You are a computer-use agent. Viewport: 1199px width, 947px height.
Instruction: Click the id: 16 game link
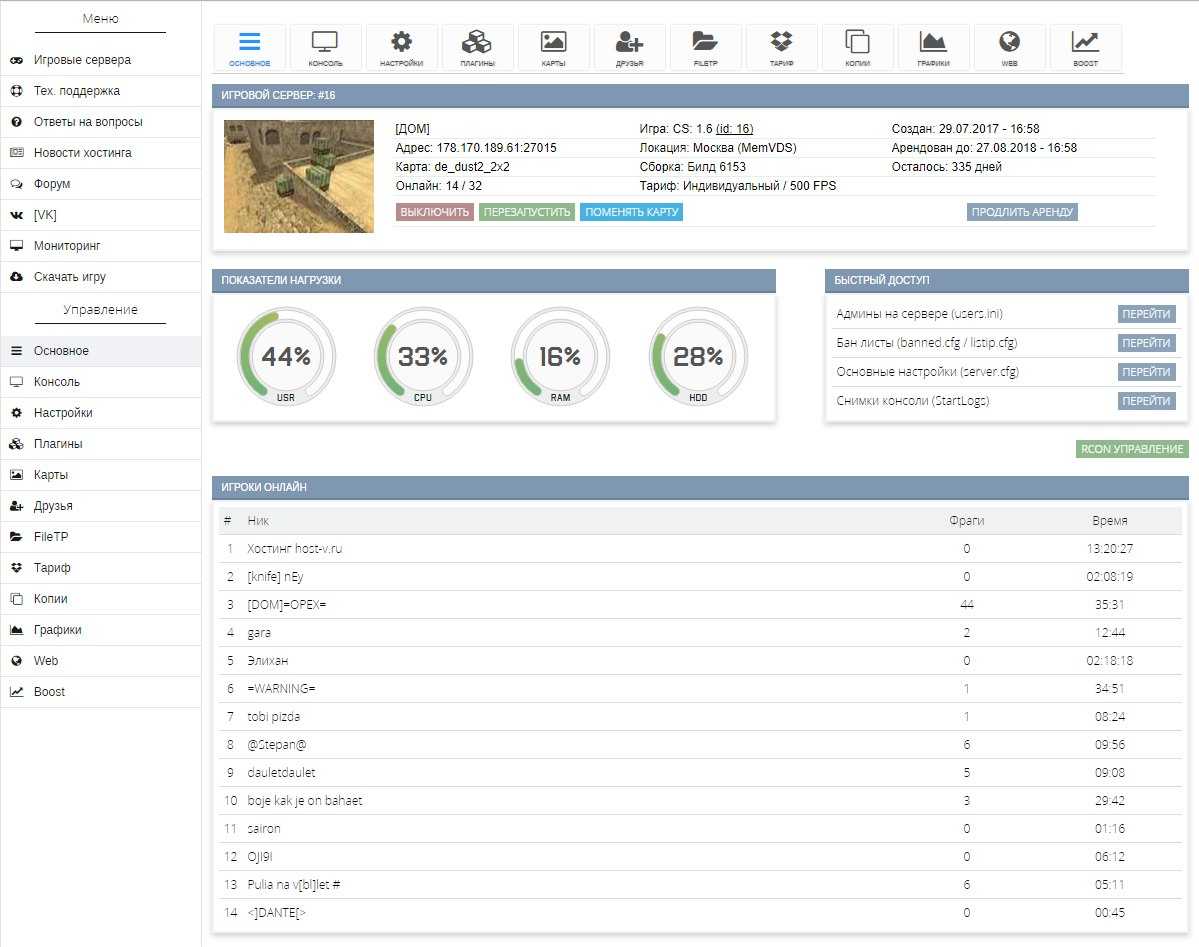(734, 129)
